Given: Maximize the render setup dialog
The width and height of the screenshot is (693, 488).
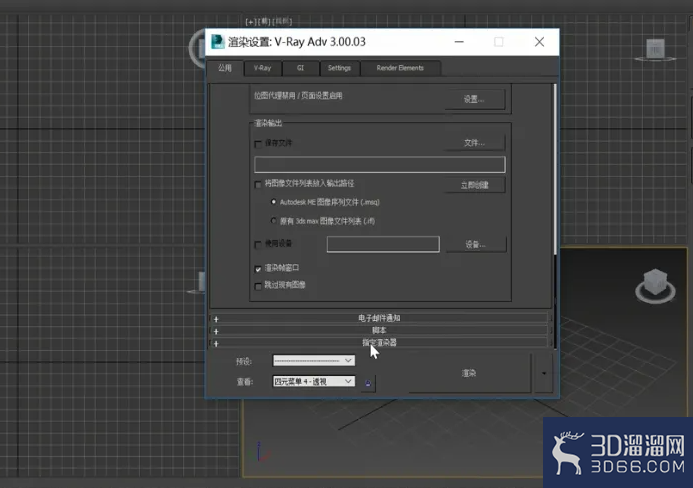Looking at the screenshot, I should (499, 42).
